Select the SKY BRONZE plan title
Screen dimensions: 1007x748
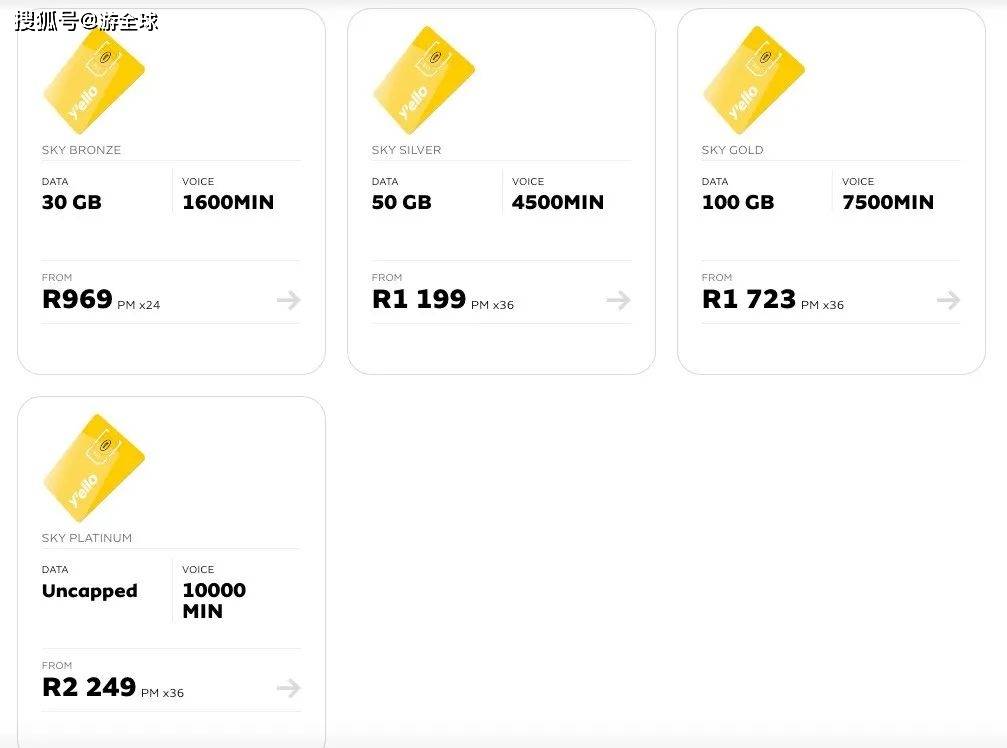pyautogui.click(x=82, y=150)
